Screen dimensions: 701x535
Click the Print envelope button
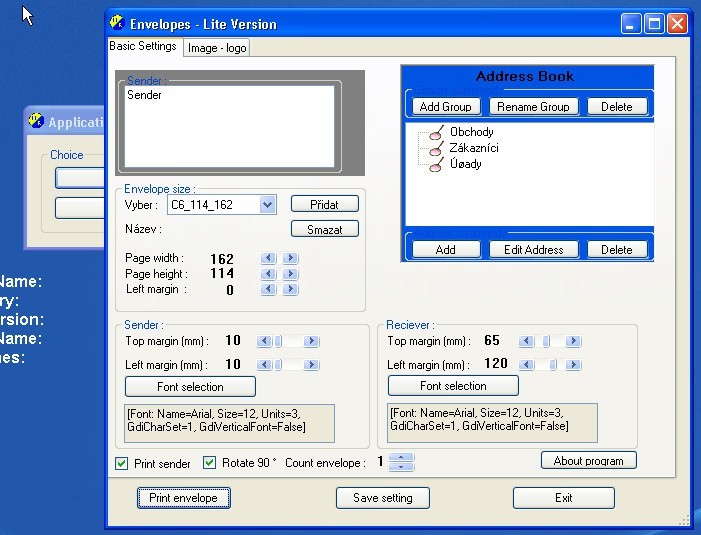(184, 498)
